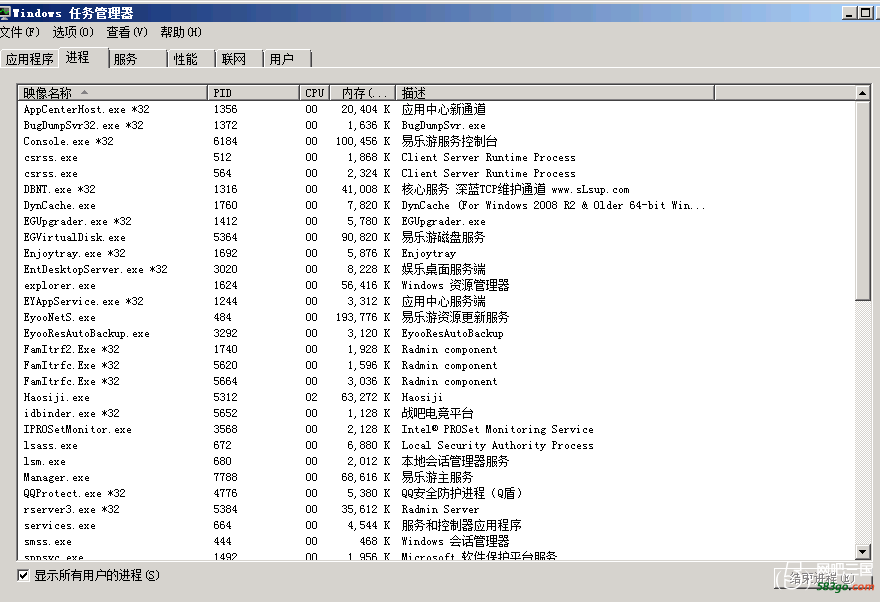Screen dimensions: 880x602
Task: Click the 易乐游磁盘服务 description
Action: click(x=443, y=237)
